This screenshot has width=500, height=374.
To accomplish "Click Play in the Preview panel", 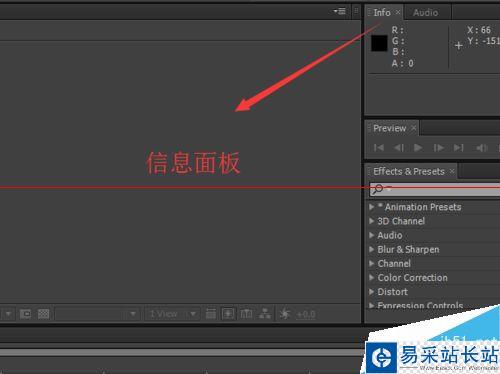I will [x=418, y=147].
